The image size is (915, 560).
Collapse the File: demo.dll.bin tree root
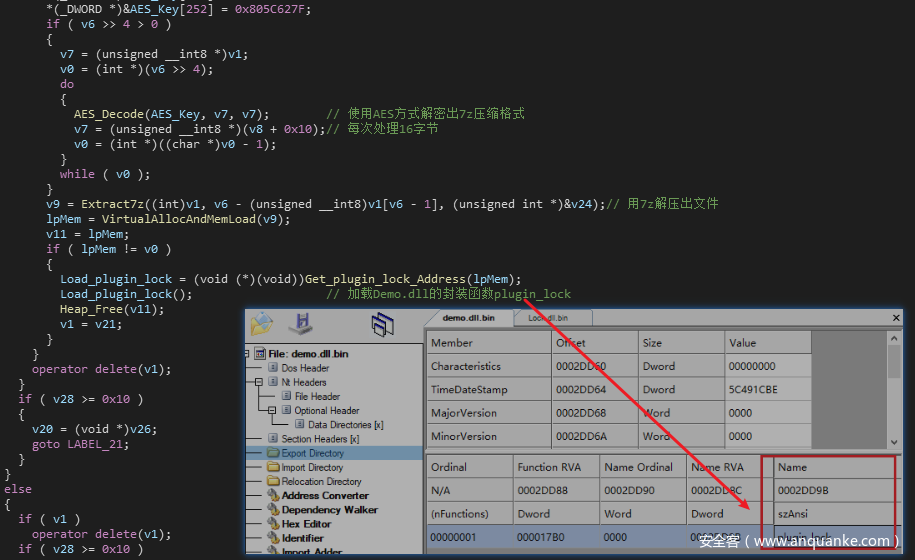click(x=248, y=354)
